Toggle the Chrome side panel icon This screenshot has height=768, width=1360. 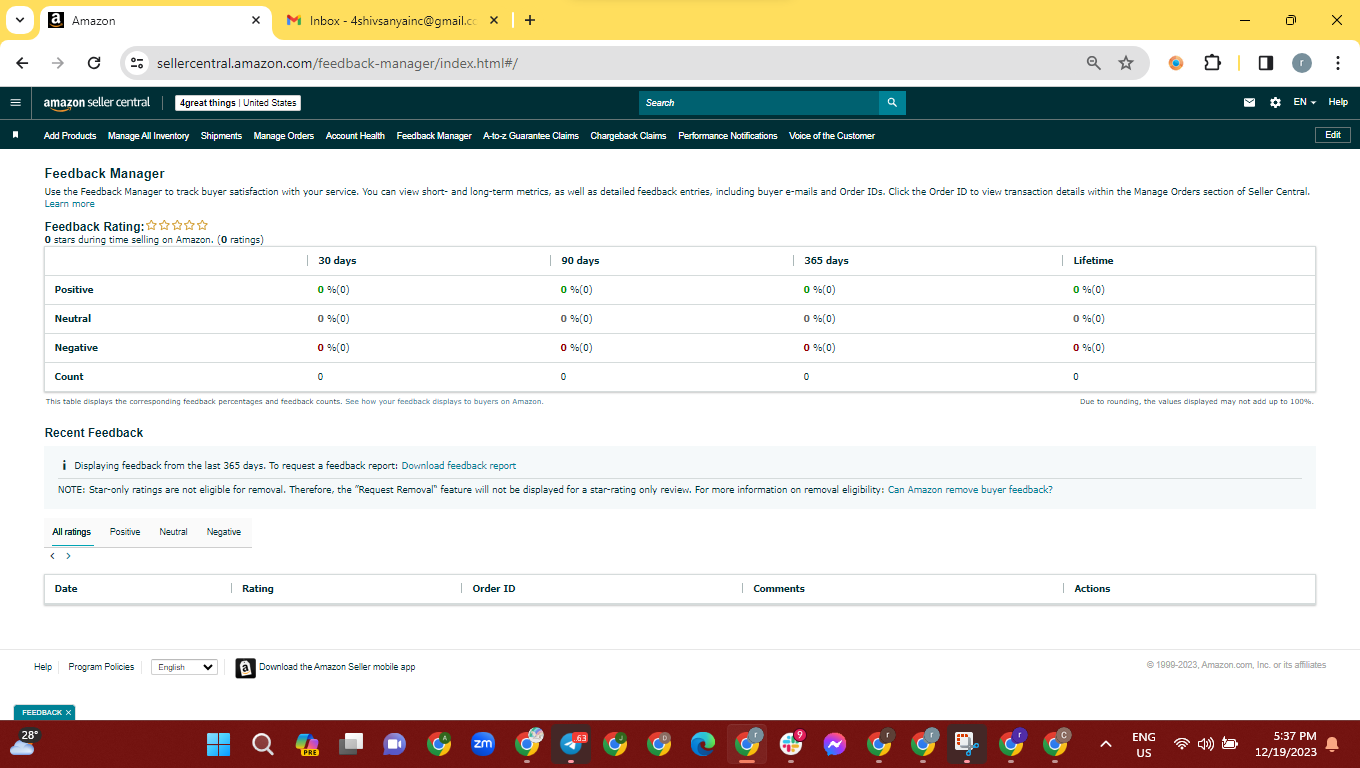click(1266, 63)
